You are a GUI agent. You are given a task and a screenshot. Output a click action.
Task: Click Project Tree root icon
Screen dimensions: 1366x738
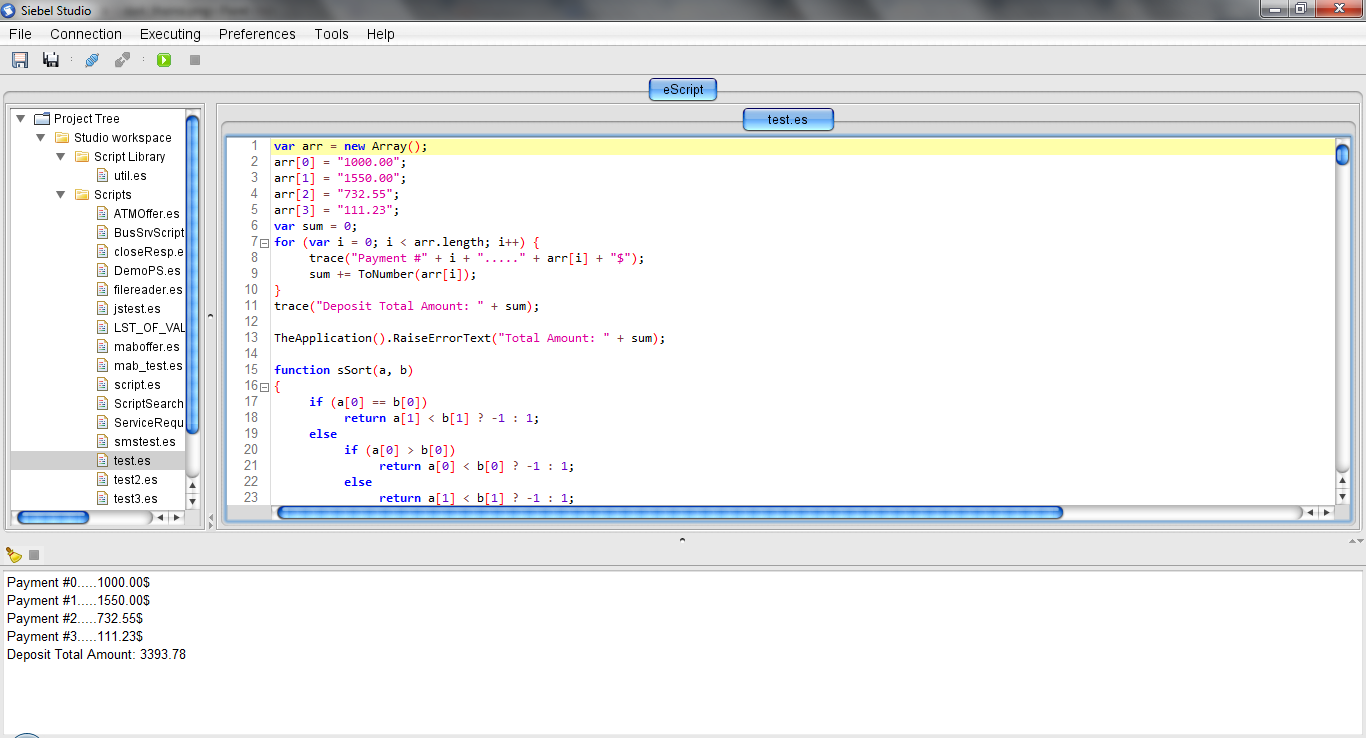tap(42, 119)
